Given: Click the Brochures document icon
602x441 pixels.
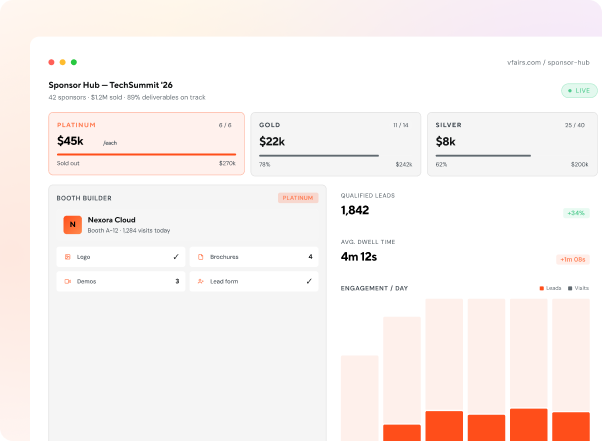Looking at the screenshot, I should (x=200, y=257).
